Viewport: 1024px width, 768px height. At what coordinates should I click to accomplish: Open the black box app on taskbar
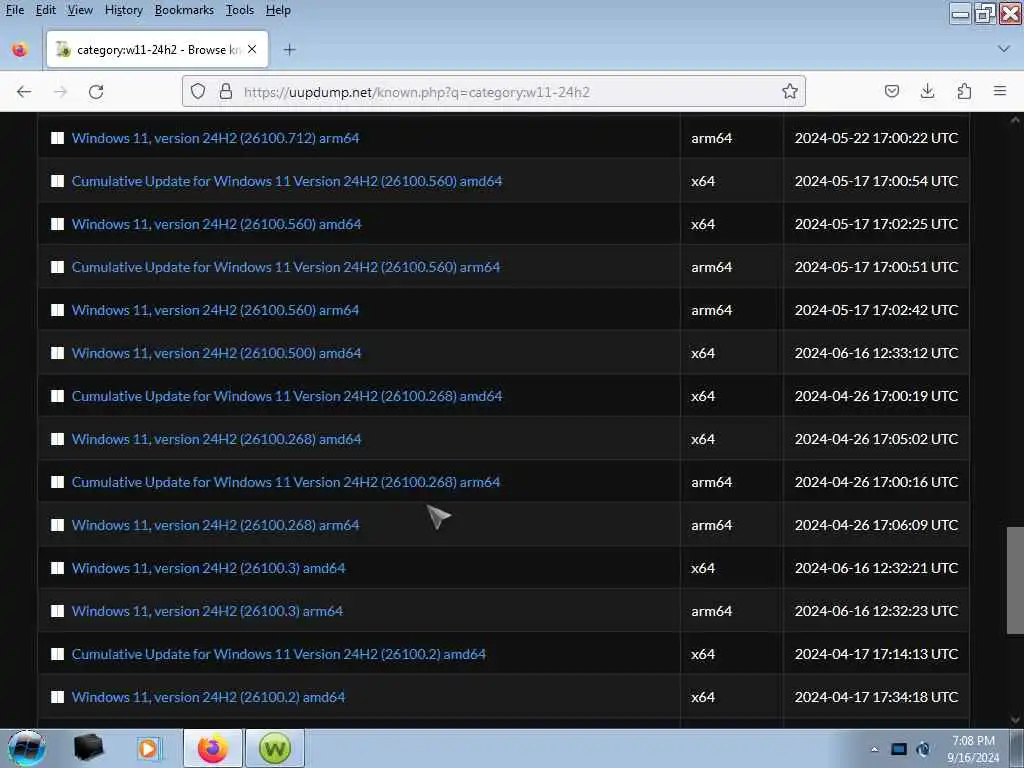pos(88,748)
